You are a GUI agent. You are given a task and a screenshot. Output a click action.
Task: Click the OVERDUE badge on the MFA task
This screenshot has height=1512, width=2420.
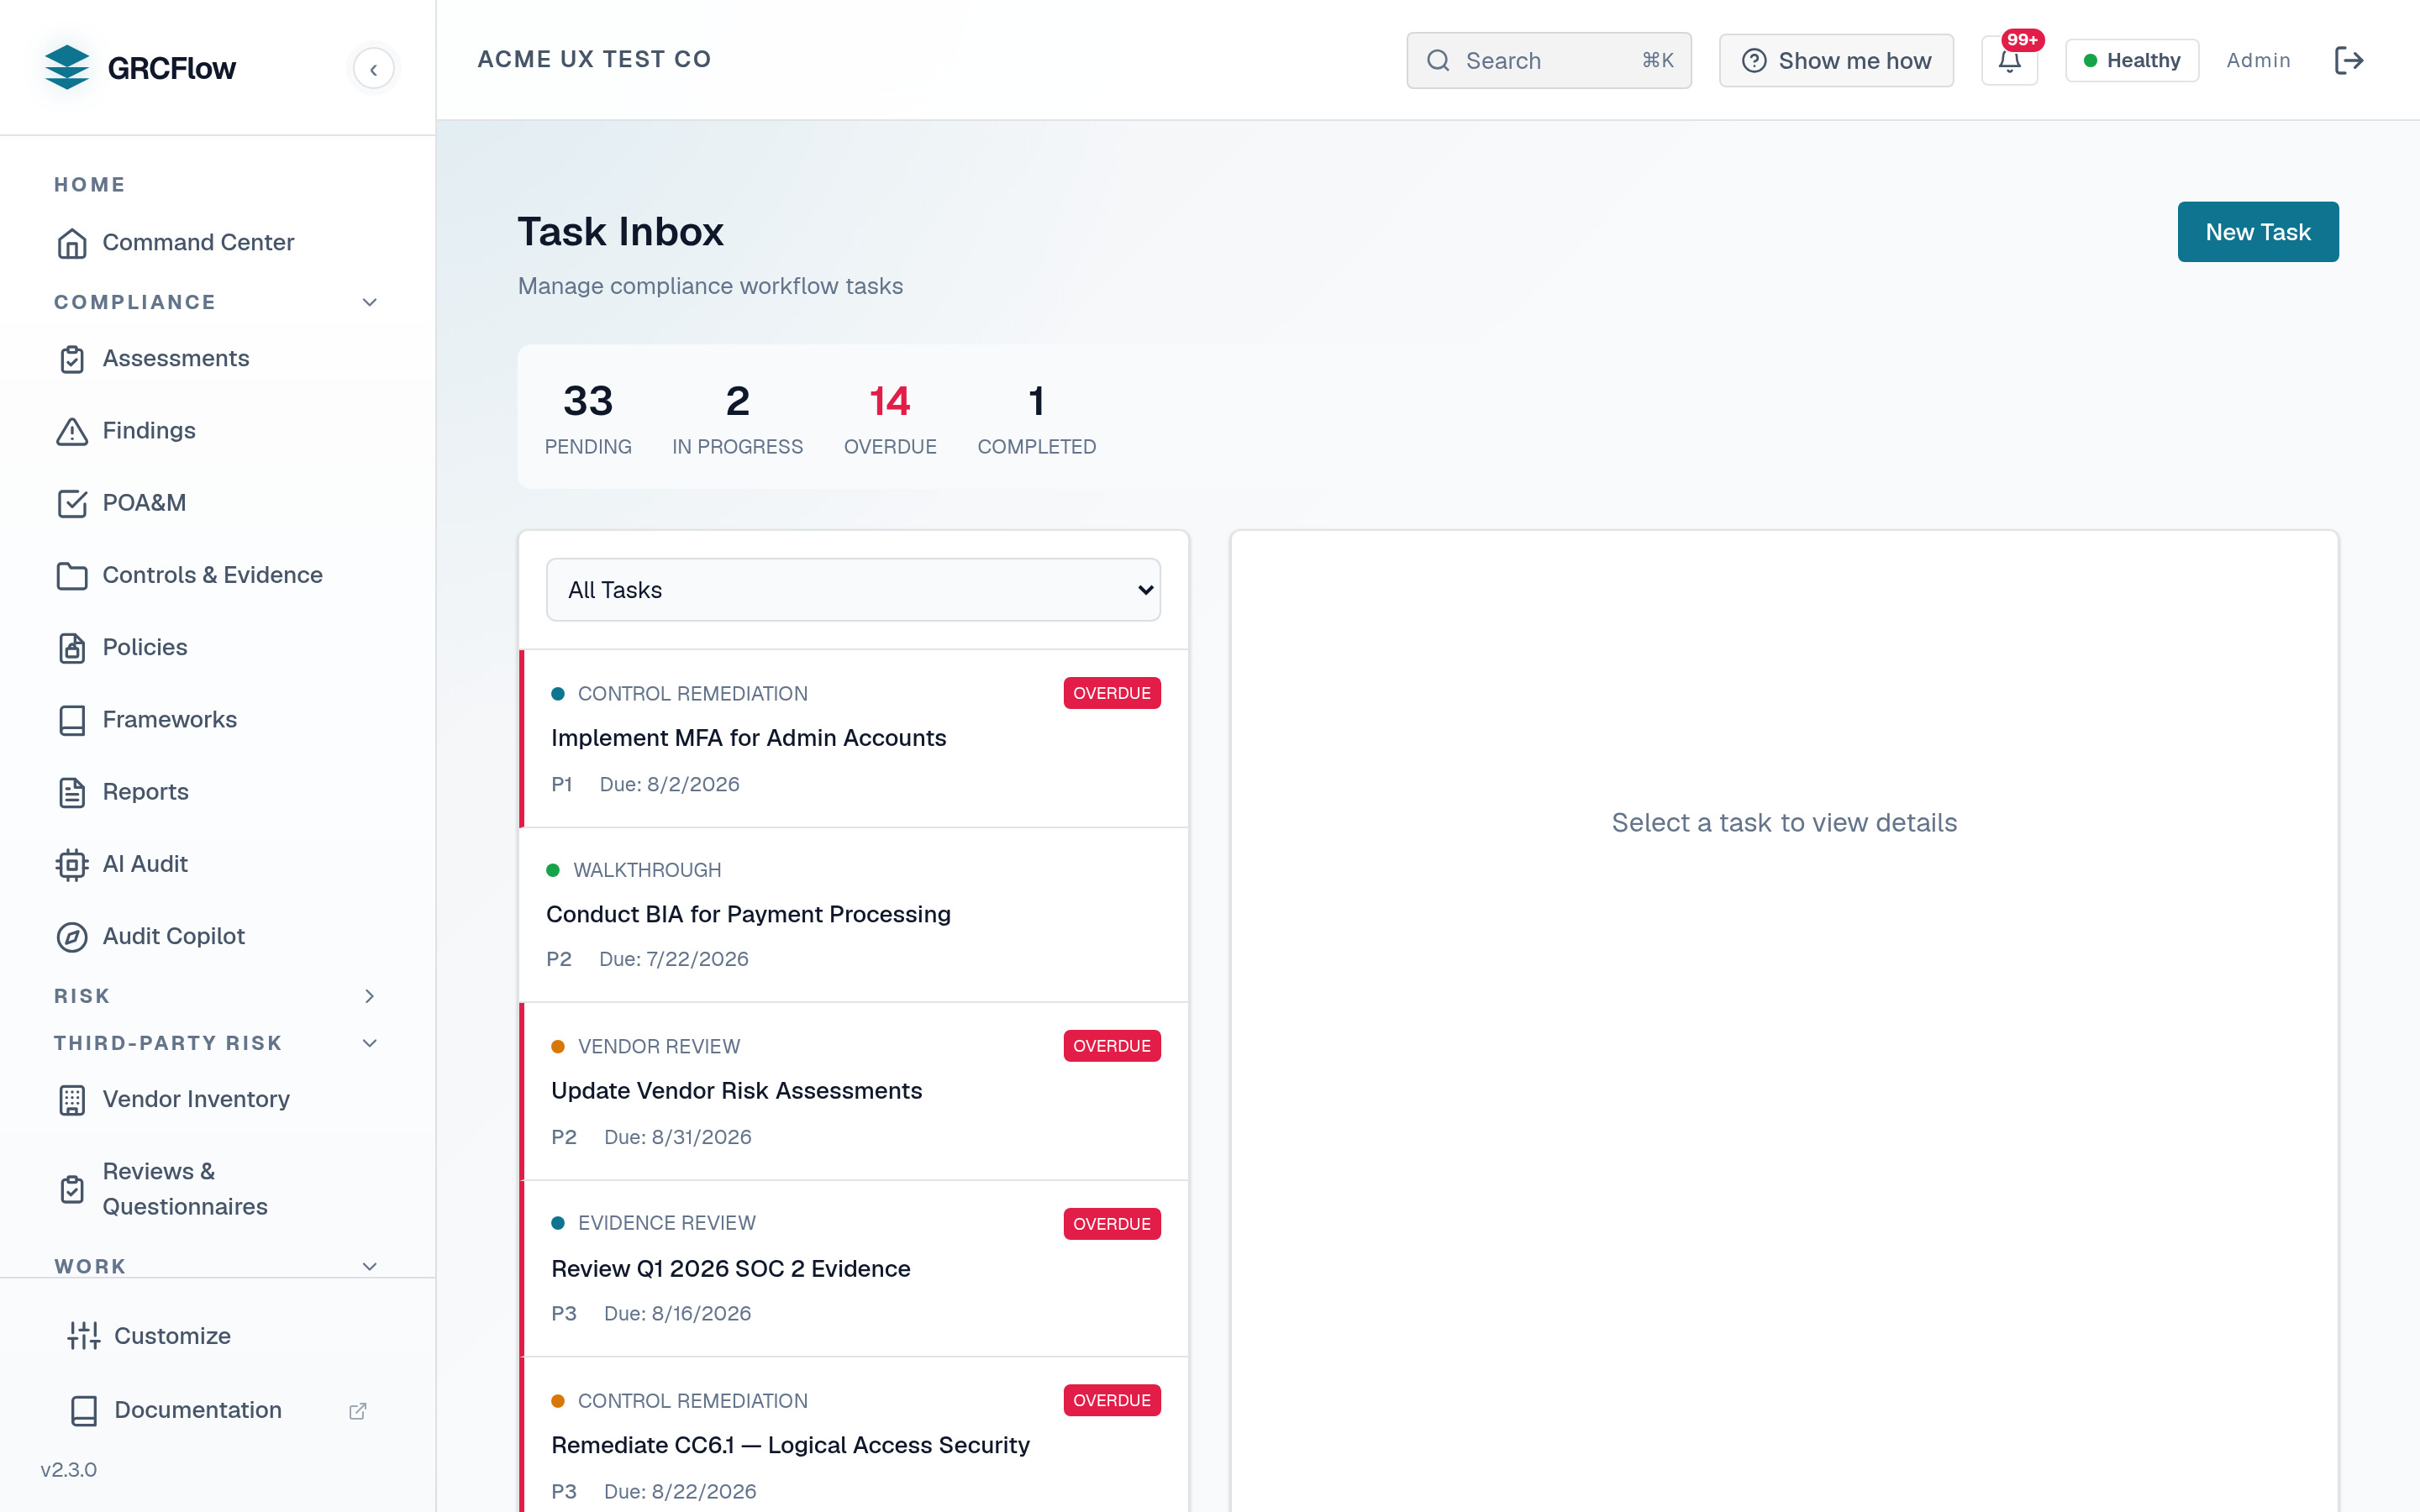[1112, 693]
